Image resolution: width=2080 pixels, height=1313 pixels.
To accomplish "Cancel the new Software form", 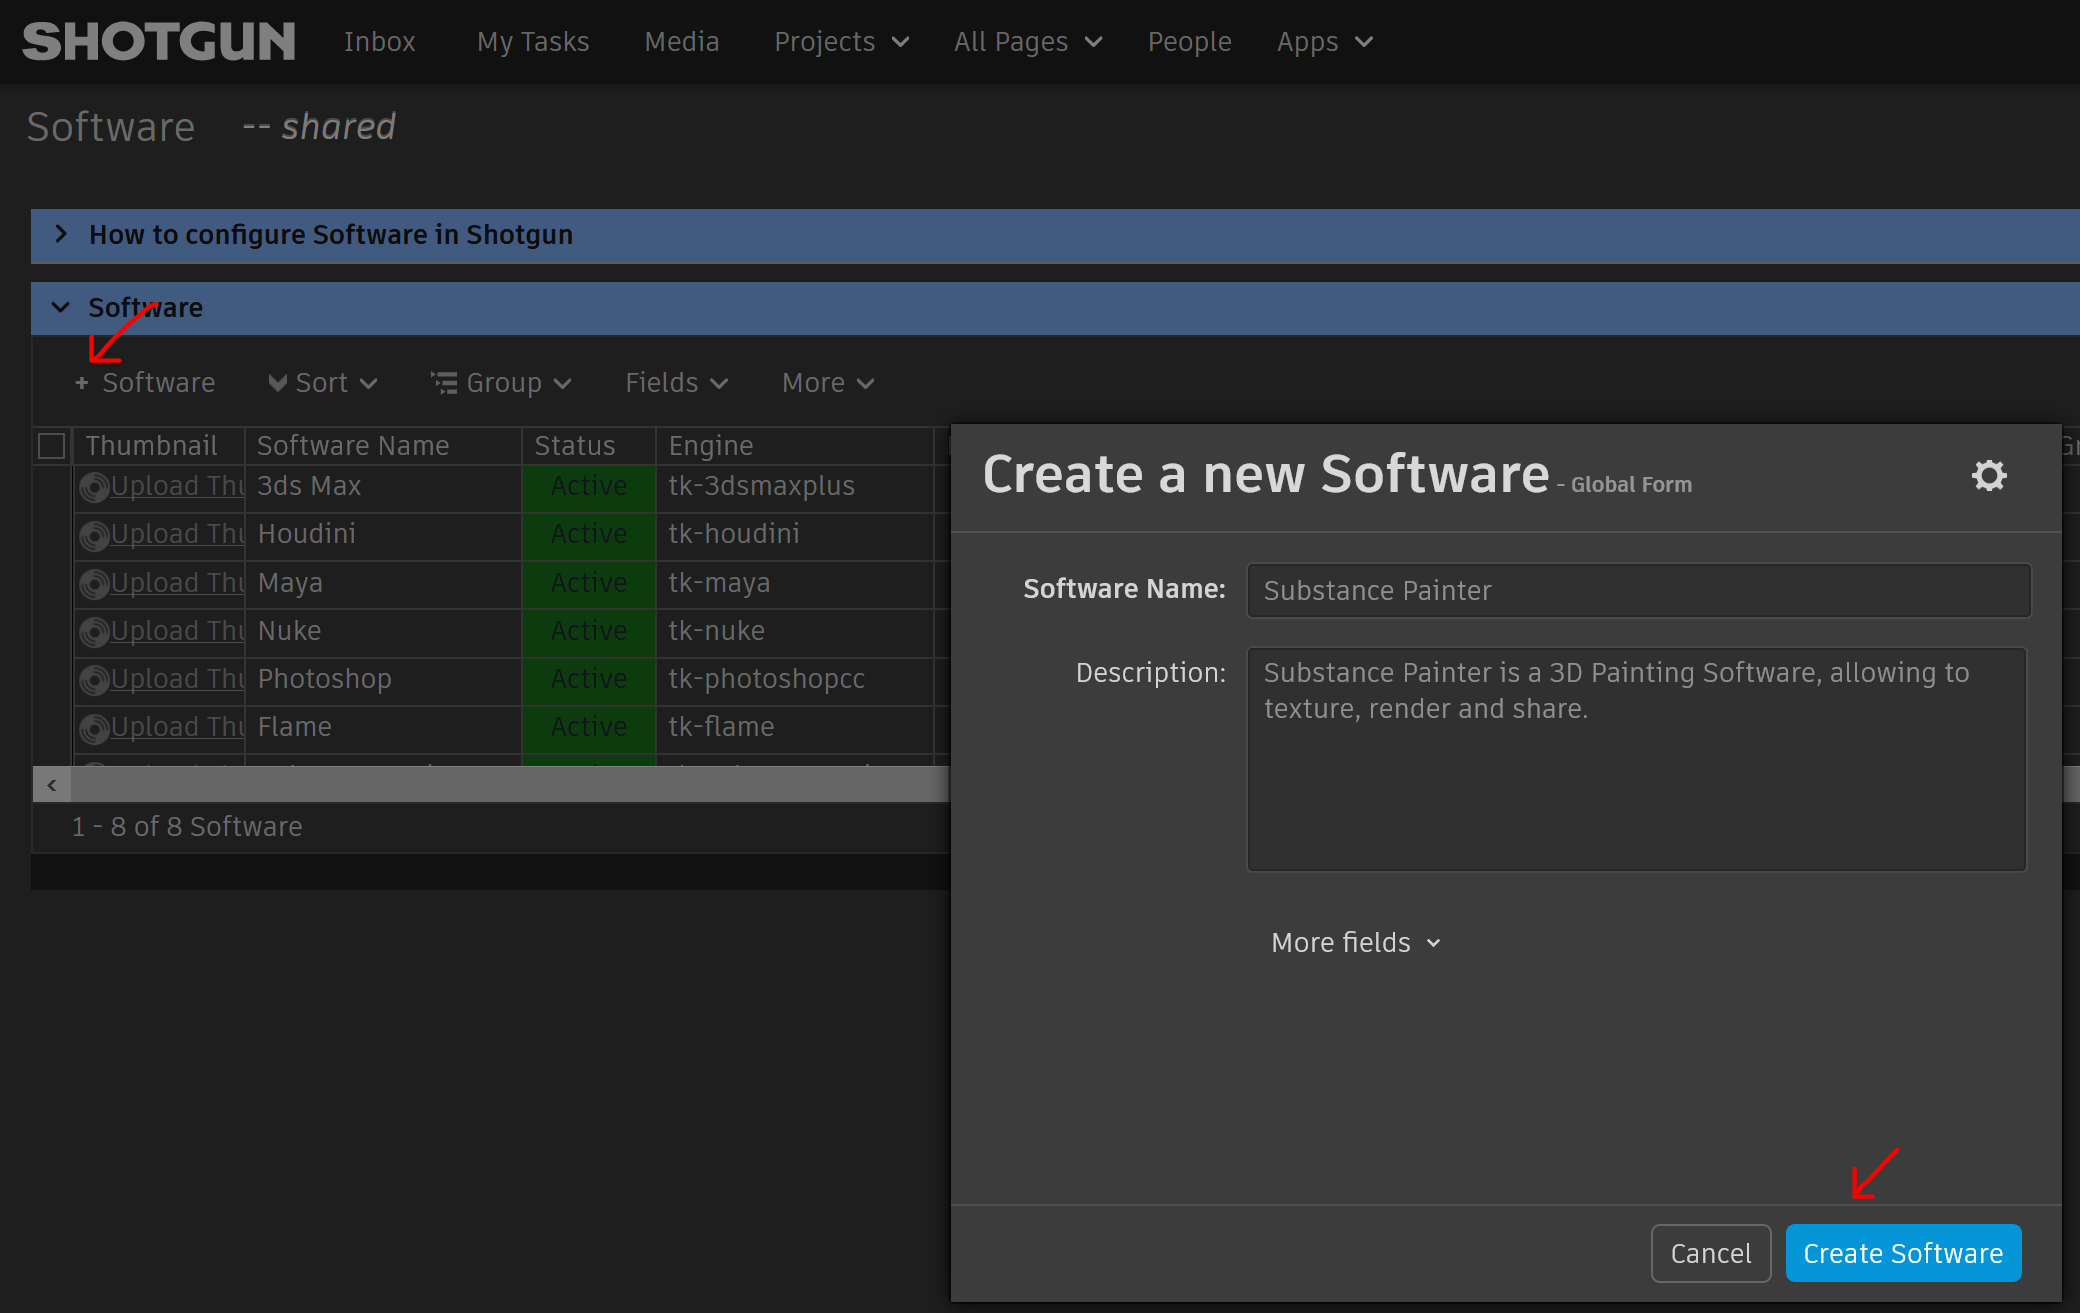I will click(x=1710, y=1253).
